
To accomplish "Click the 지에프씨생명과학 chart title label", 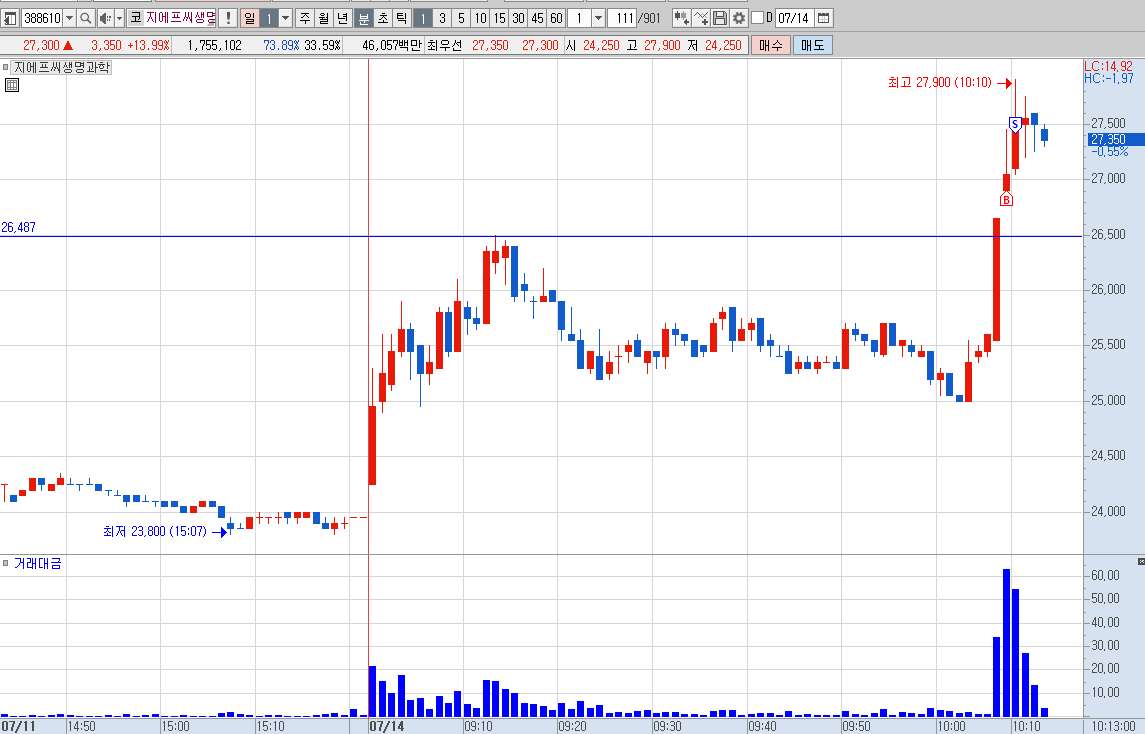I will 61,67.
